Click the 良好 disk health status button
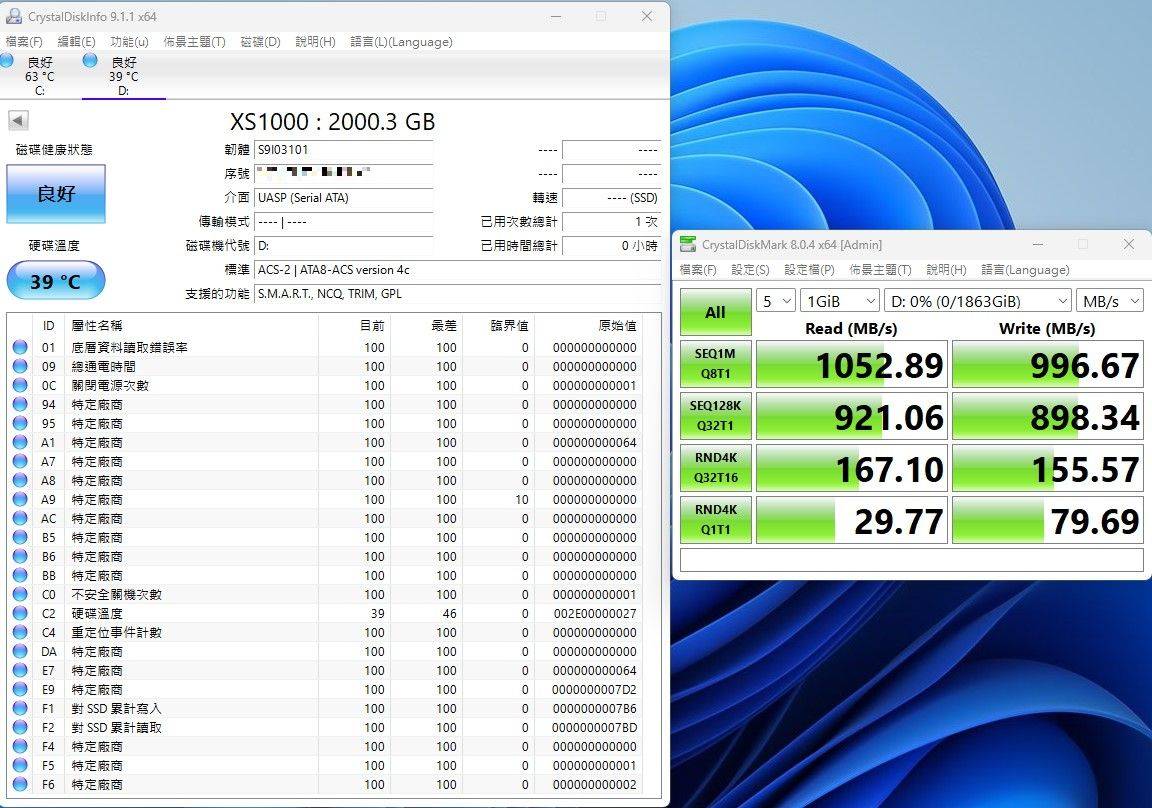 click(56, 194)
